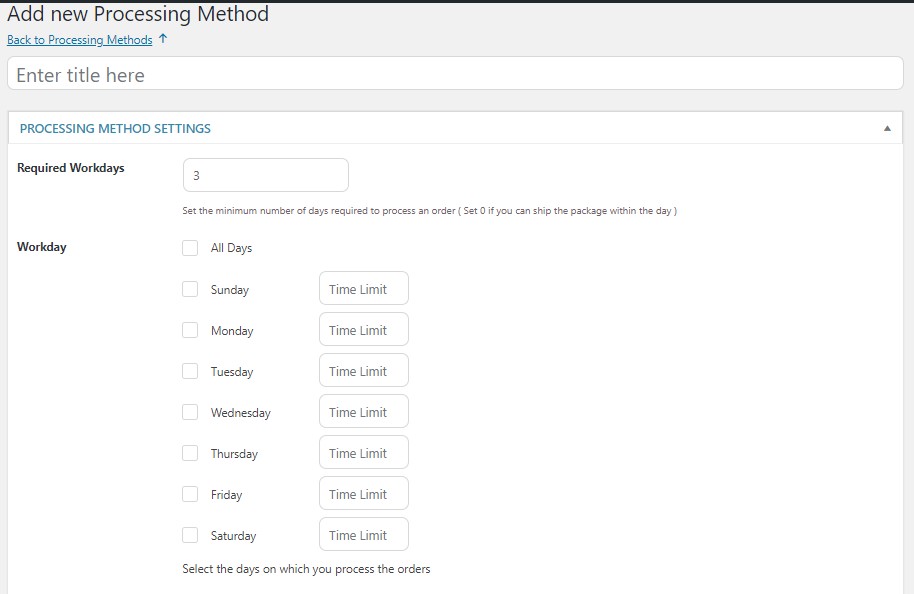Toggle the Wednesday checkbox
The image size is (914, 594).
click(x=190, y=412)
